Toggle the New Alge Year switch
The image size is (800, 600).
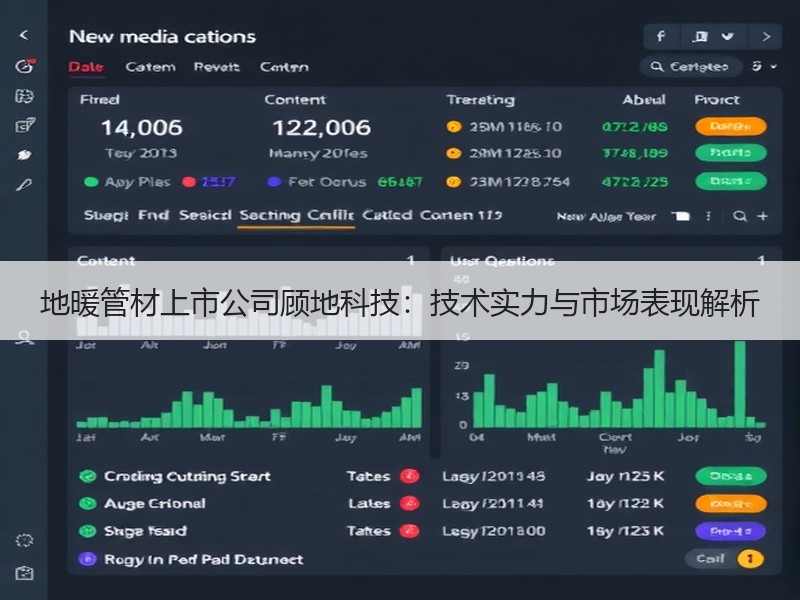click(x=681, y=216)
